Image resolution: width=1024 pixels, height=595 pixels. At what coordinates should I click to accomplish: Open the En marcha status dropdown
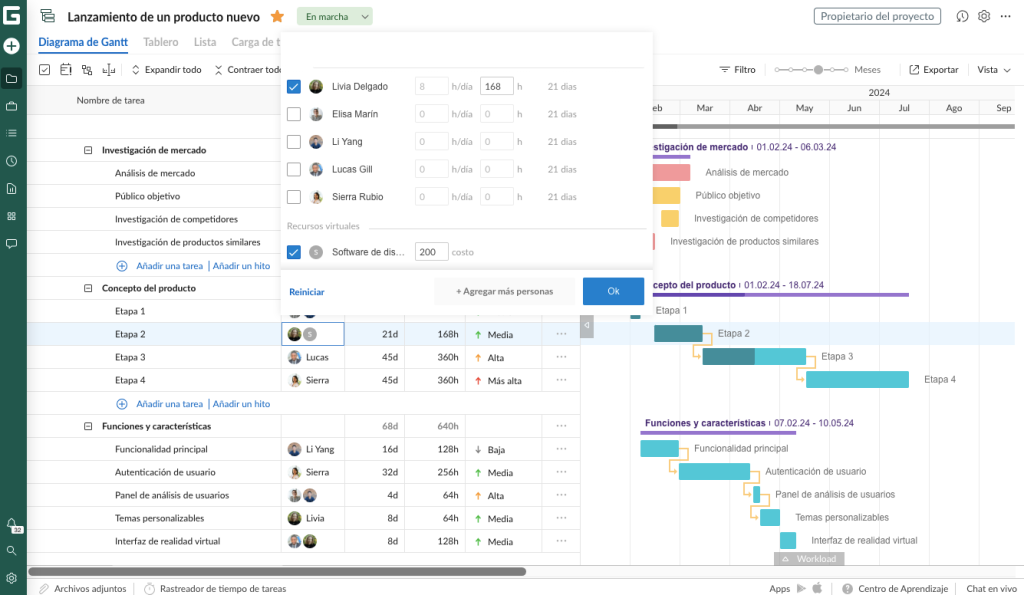(335, 17)
